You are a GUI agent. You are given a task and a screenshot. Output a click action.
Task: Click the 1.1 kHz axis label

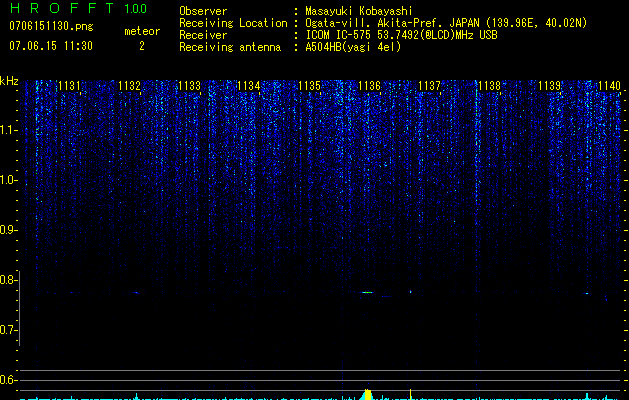pos(8,130)
